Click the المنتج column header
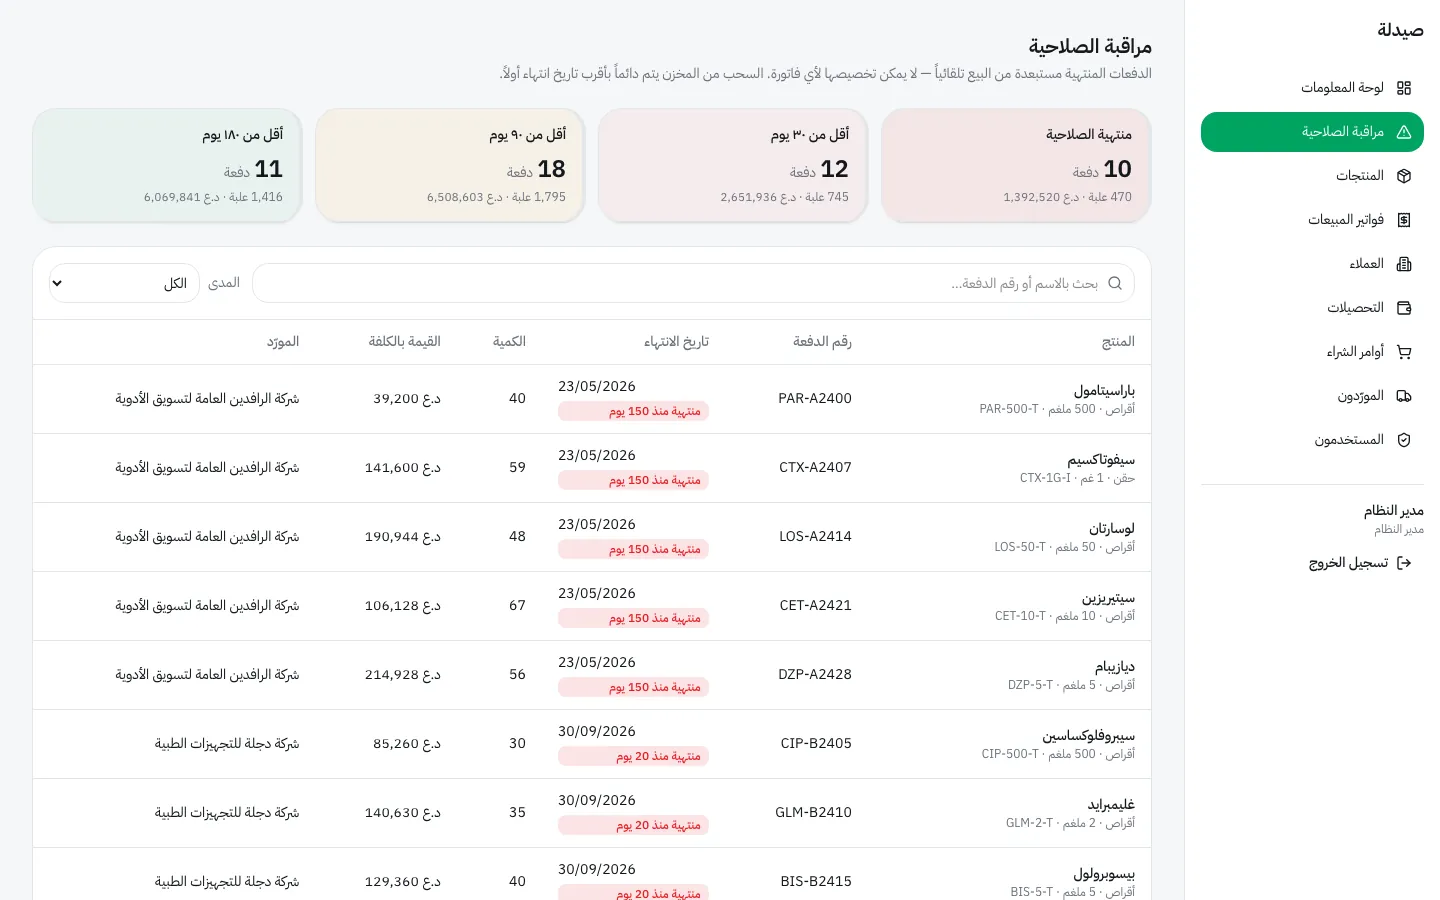This screenshot has height=900, width=1440. 1118,342
